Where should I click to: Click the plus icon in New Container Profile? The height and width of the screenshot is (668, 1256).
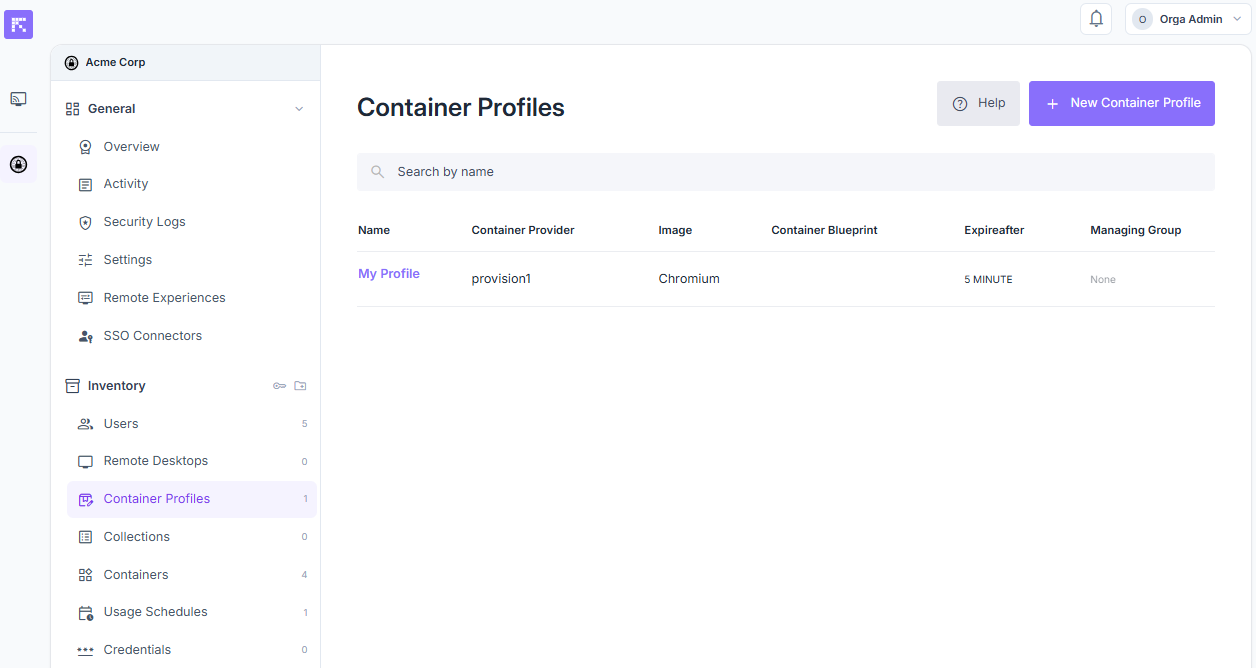click(1052, 103)
